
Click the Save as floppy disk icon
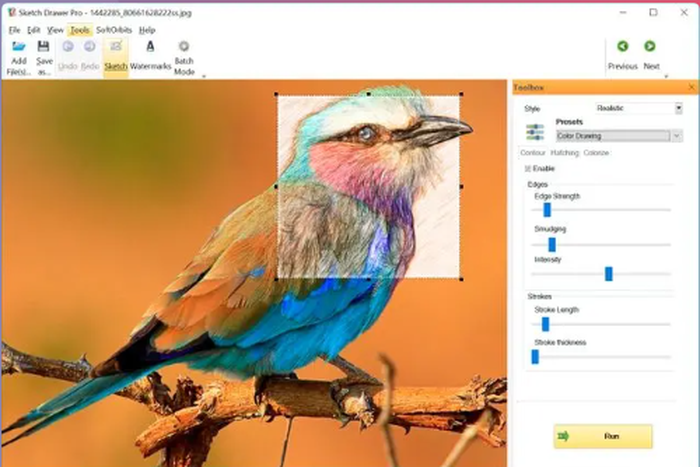pyautogui.click(x=44, y=46)
